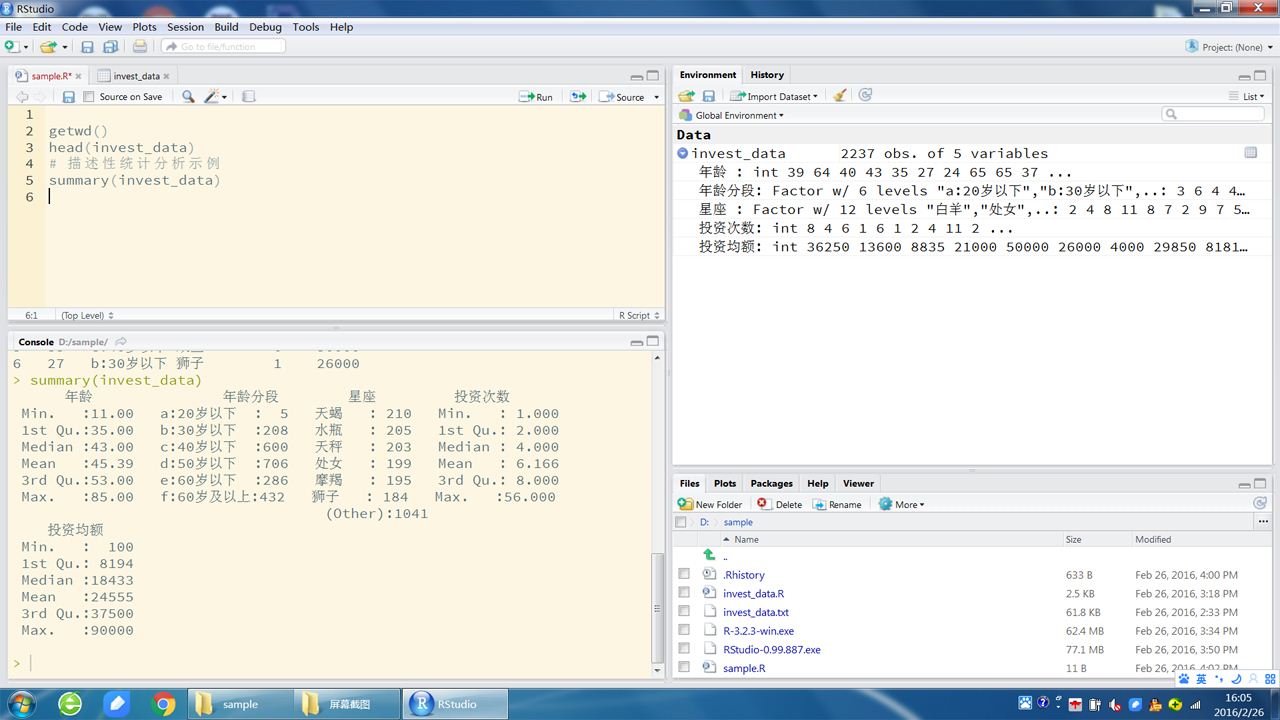Image resolution: width=1280 pixels, height=720 pixels.
Task: Open the R Script file type selector
Action: (638, 315)
